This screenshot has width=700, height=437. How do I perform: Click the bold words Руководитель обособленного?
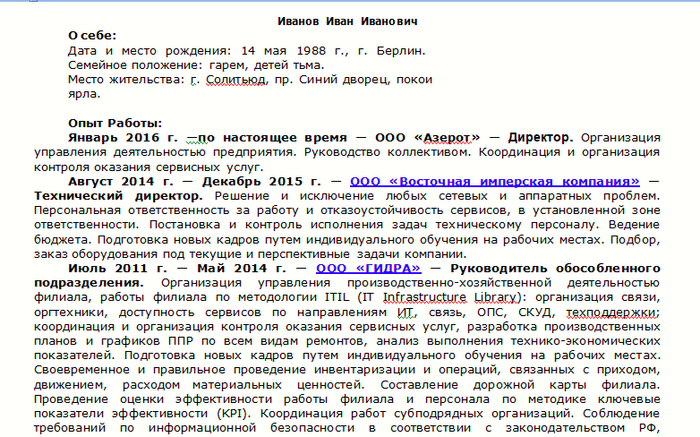pyautogui.click(x=555, y=268)
